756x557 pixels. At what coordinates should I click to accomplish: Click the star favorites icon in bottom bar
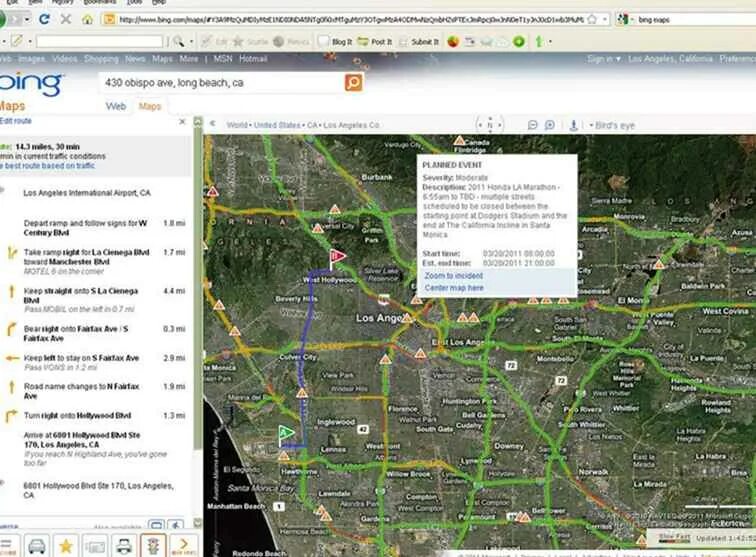tap(66, 546)
